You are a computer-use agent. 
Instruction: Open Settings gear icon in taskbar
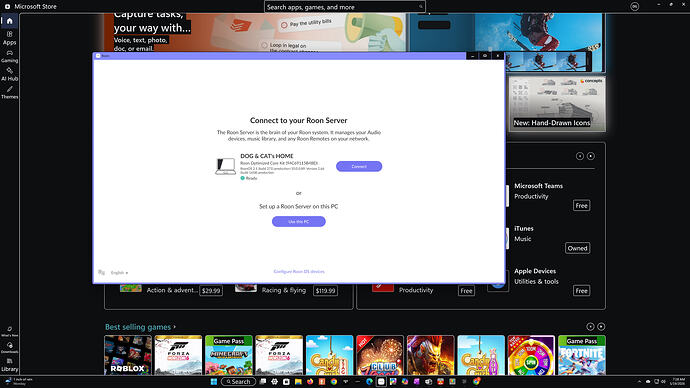274,381
